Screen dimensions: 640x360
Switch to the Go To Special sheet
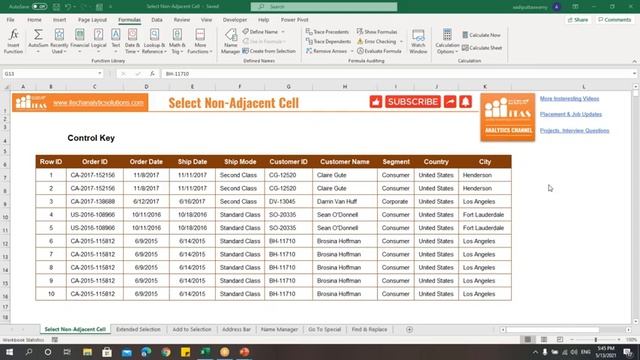pos(324,329)
